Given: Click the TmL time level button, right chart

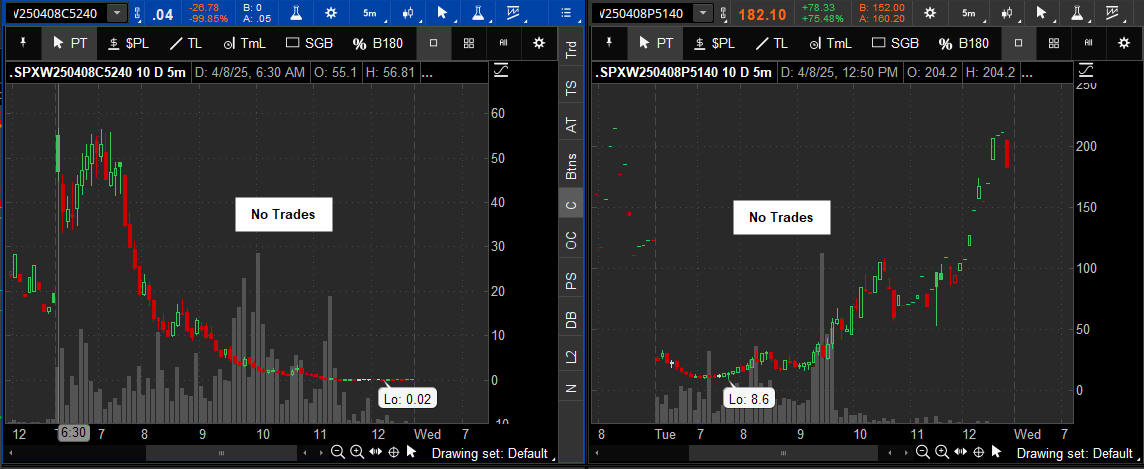Looking at the screenshot, I should [x=827, y=43].
